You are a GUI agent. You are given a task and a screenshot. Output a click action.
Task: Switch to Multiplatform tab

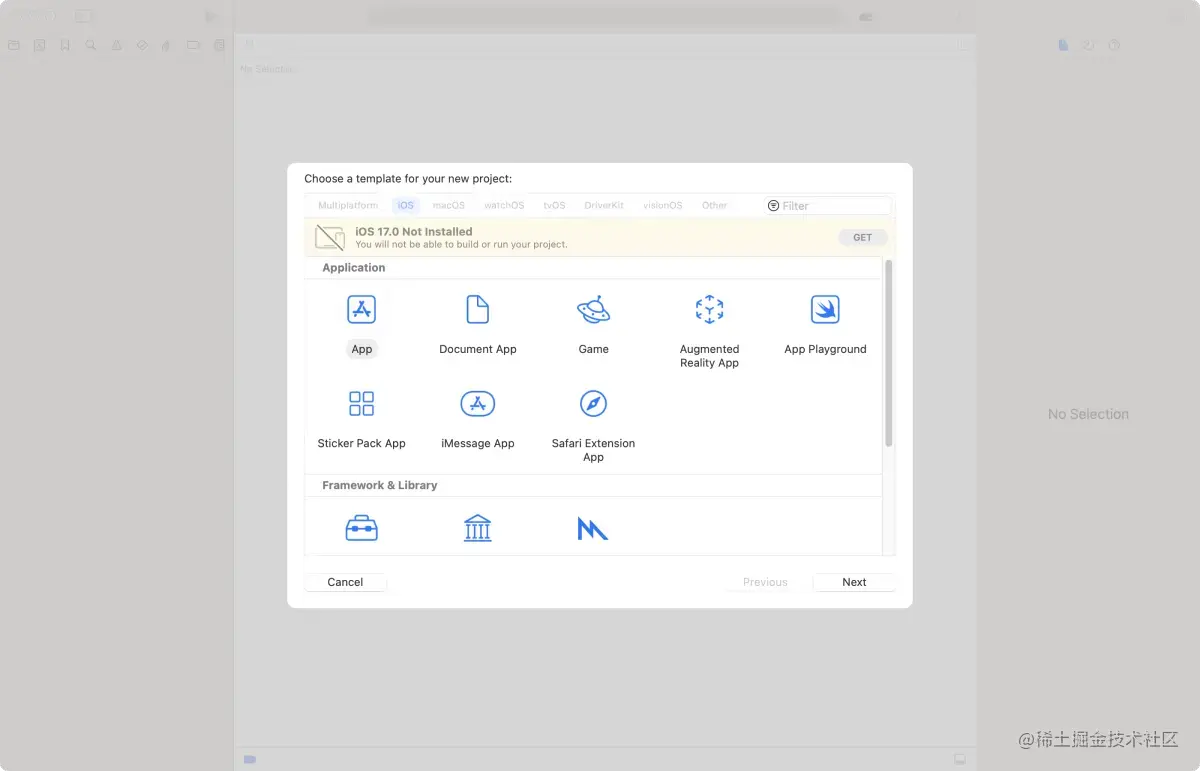(x=348, y=206)
